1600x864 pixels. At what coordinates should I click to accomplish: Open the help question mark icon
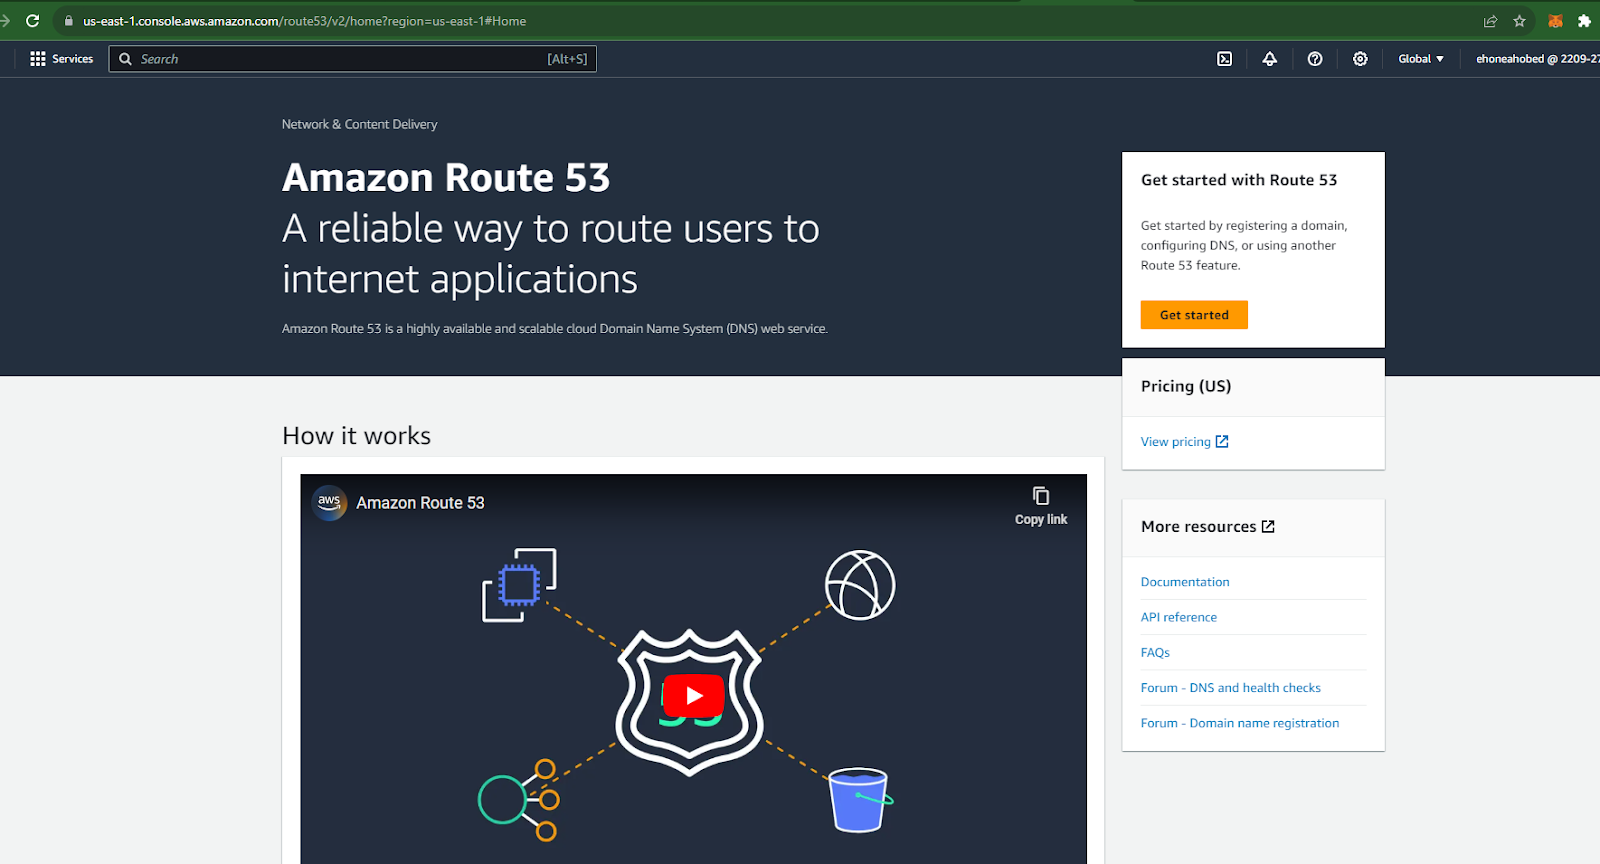click(1315, 59)
